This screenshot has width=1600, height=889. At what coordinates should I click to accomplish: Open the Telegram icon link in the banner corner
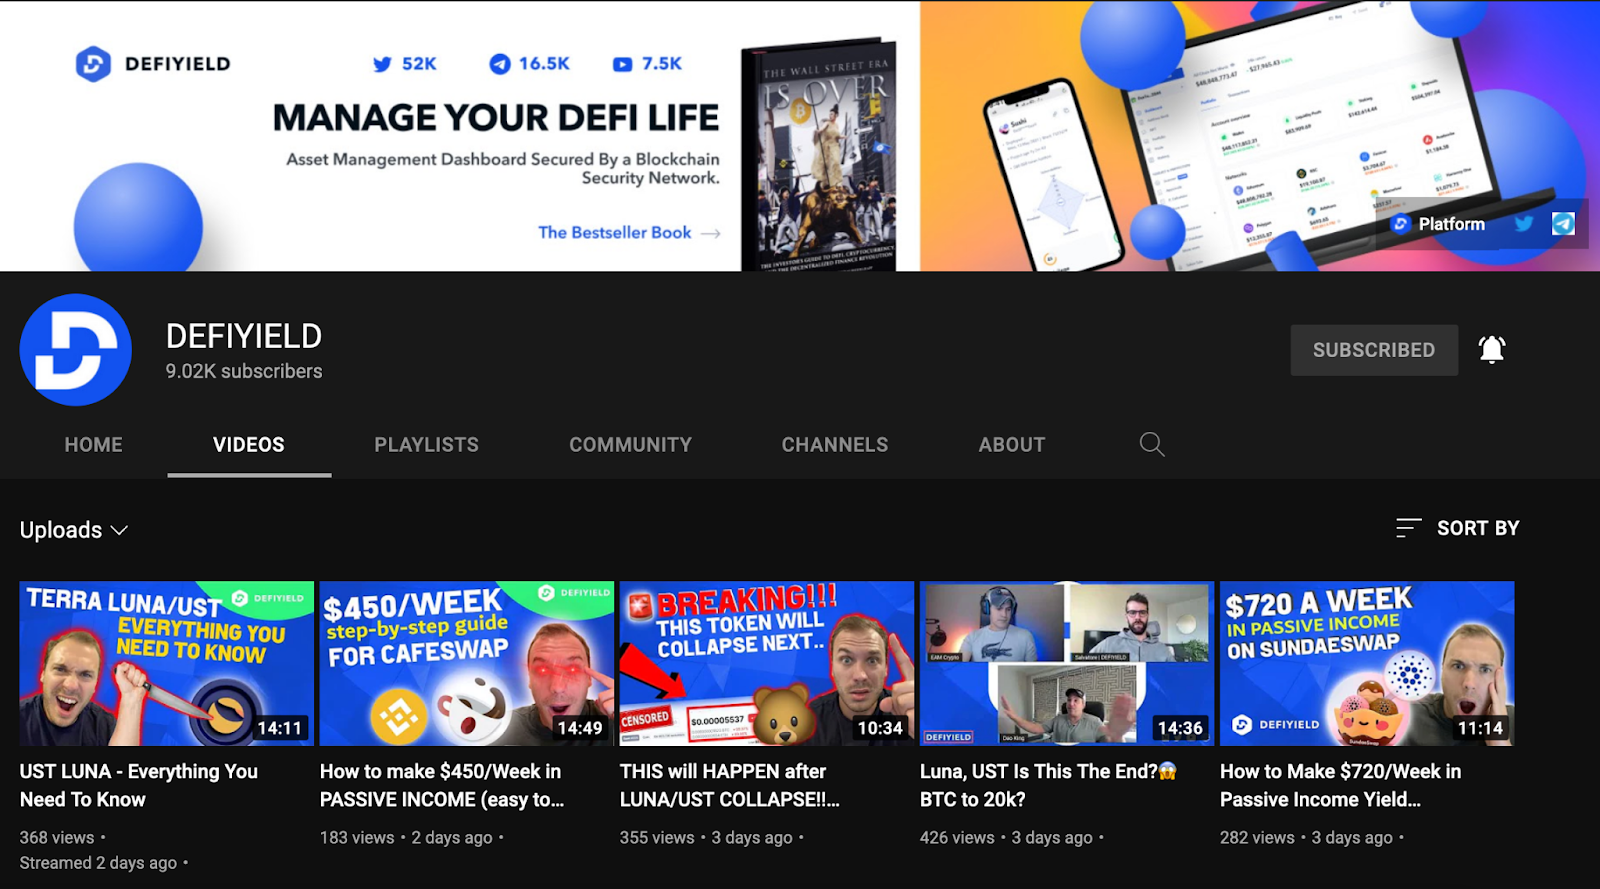1563,224
